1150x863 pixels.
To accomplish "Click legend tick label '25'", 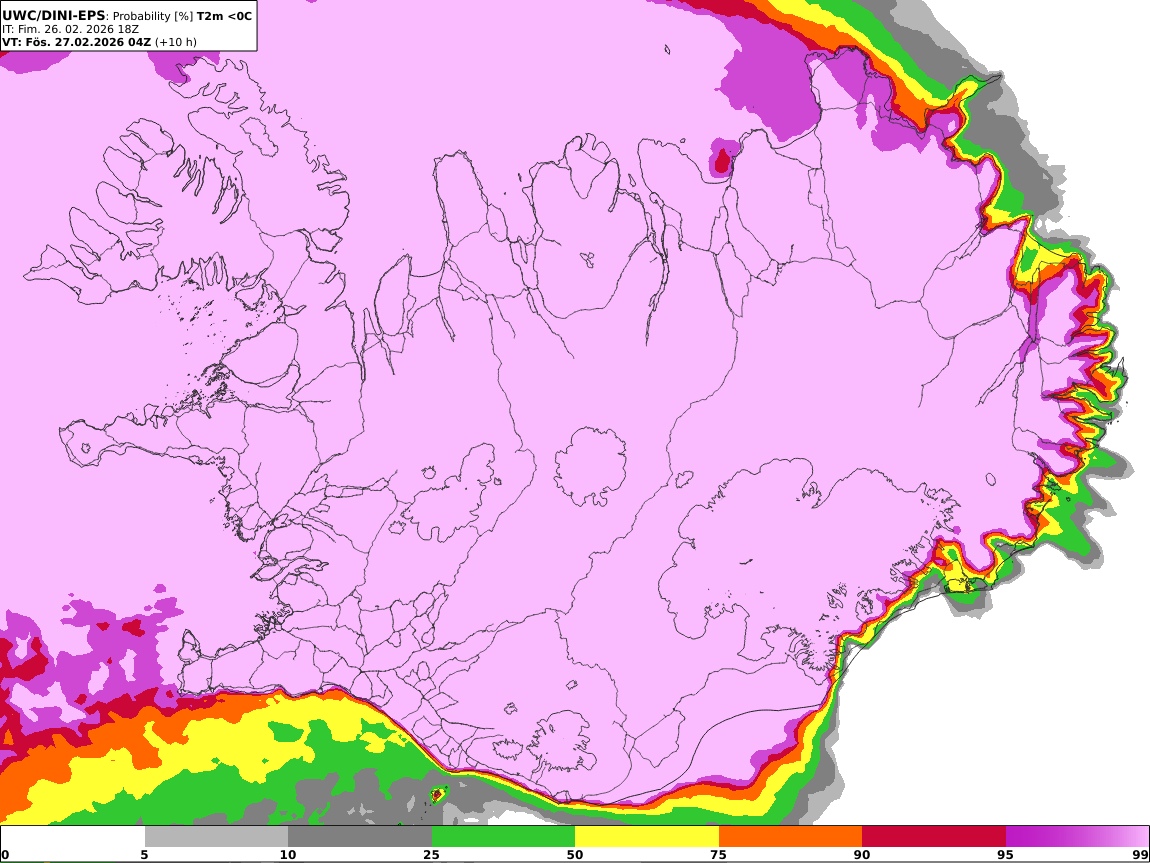I will click(x=431, y=854).
